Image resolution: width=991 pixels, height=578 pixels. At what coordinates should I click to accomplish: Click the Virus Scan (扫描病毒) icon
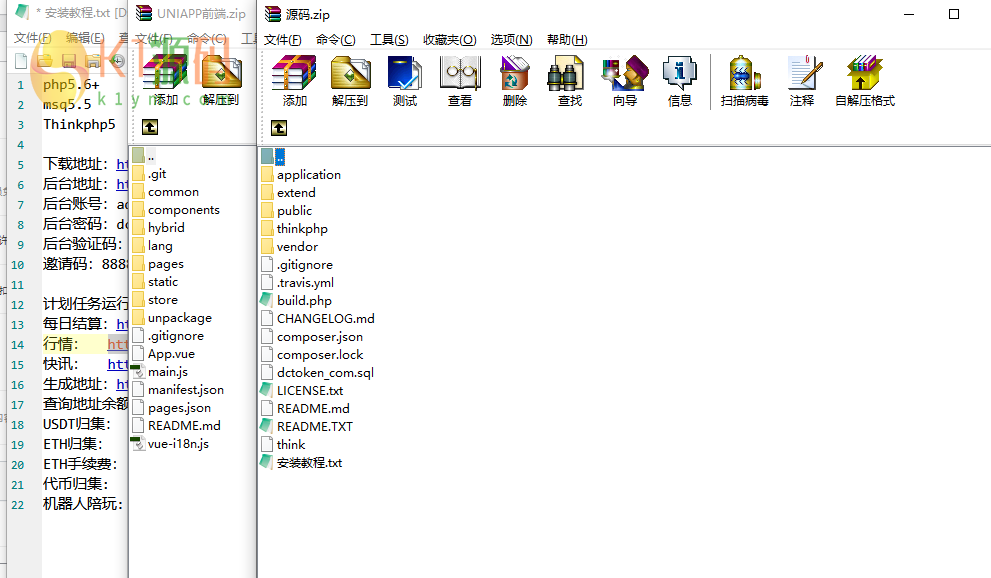click(744, 73)
